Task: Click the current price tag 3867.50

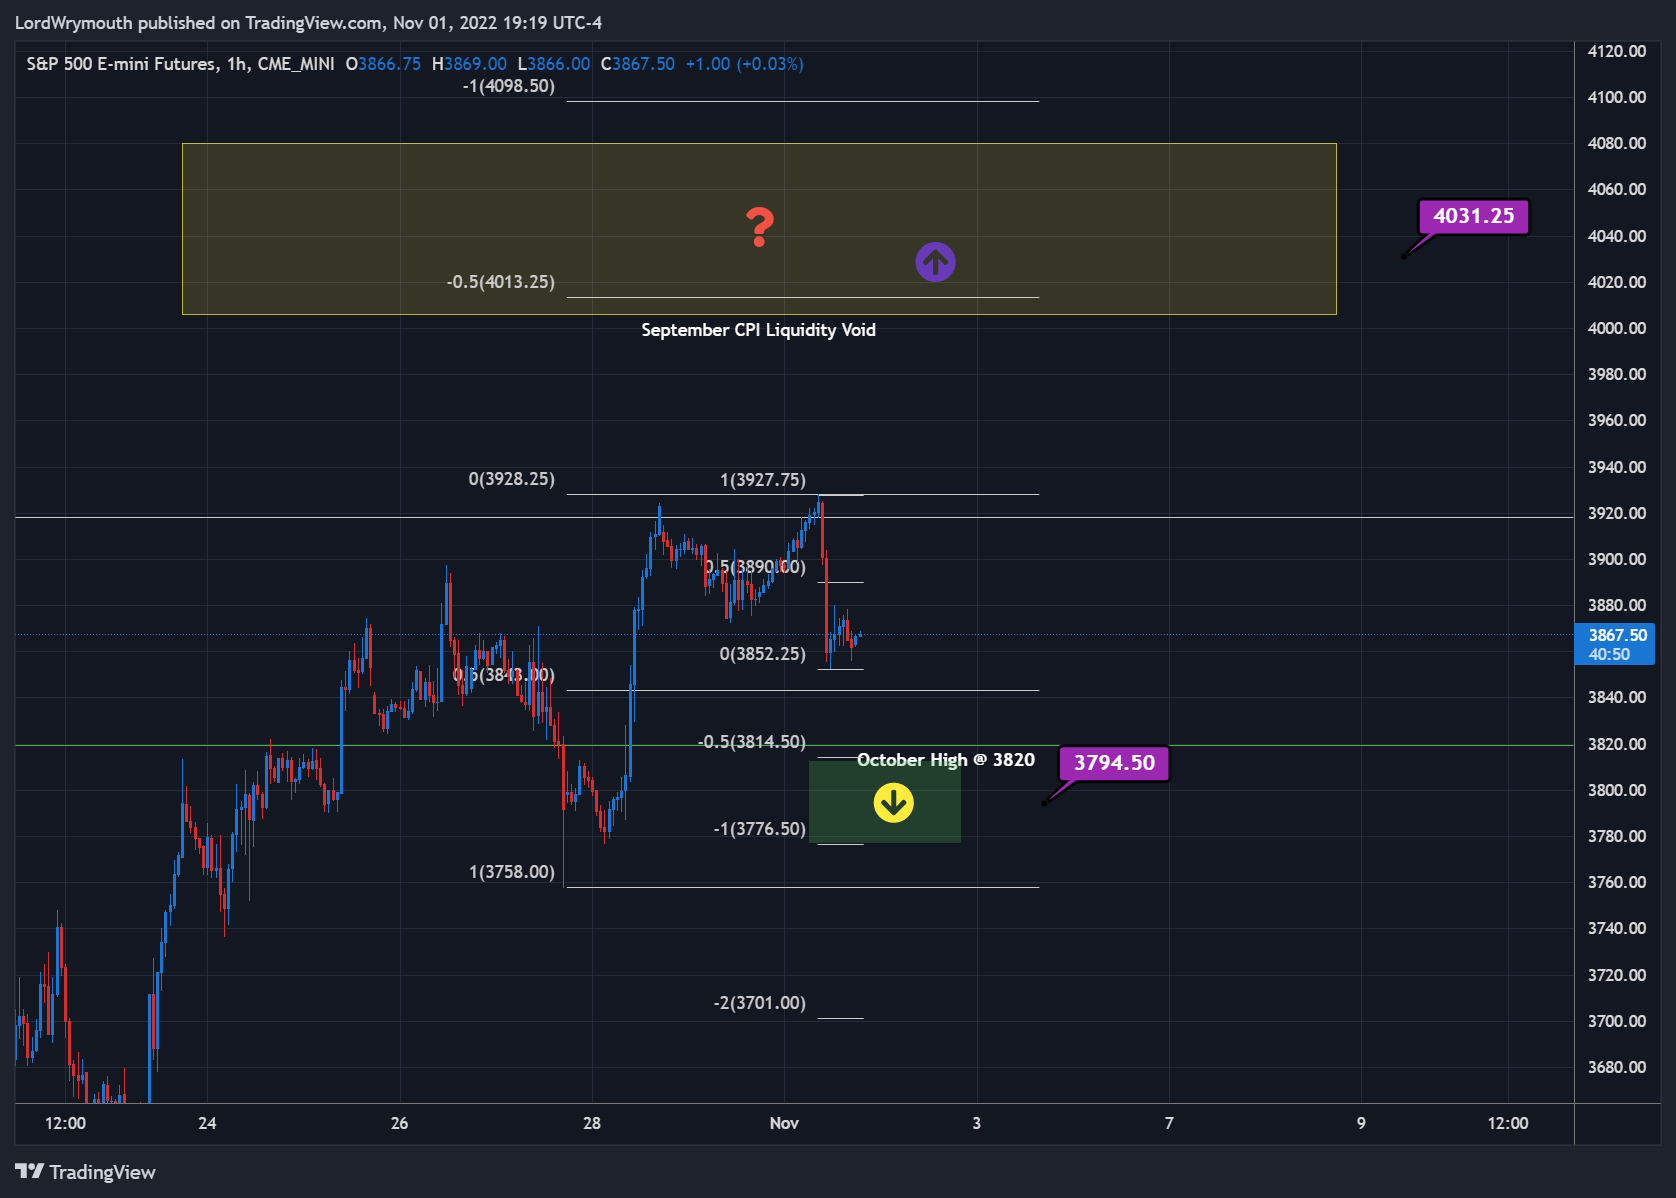Action: pyautogui.click(x=1615, y=644)
